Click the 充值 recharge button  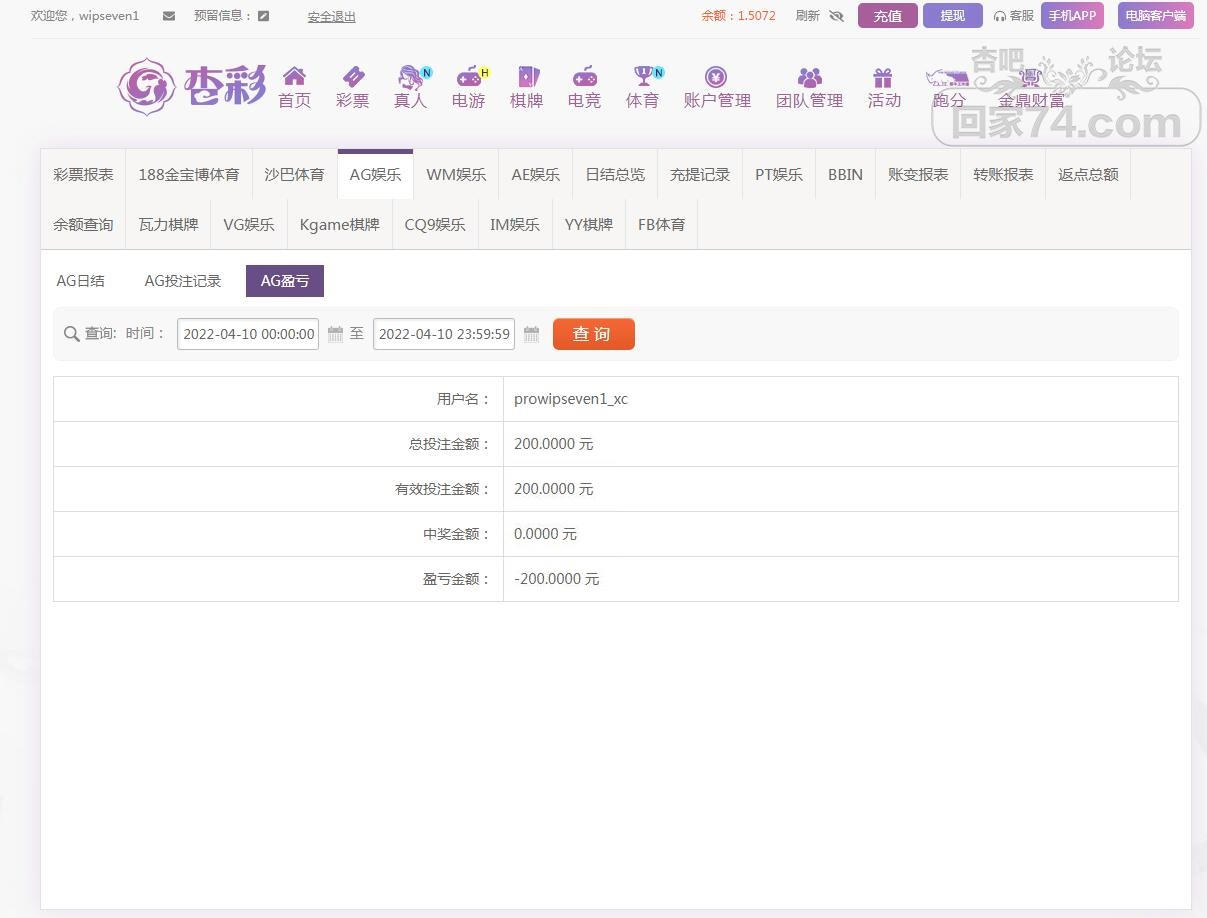(887, 16)
